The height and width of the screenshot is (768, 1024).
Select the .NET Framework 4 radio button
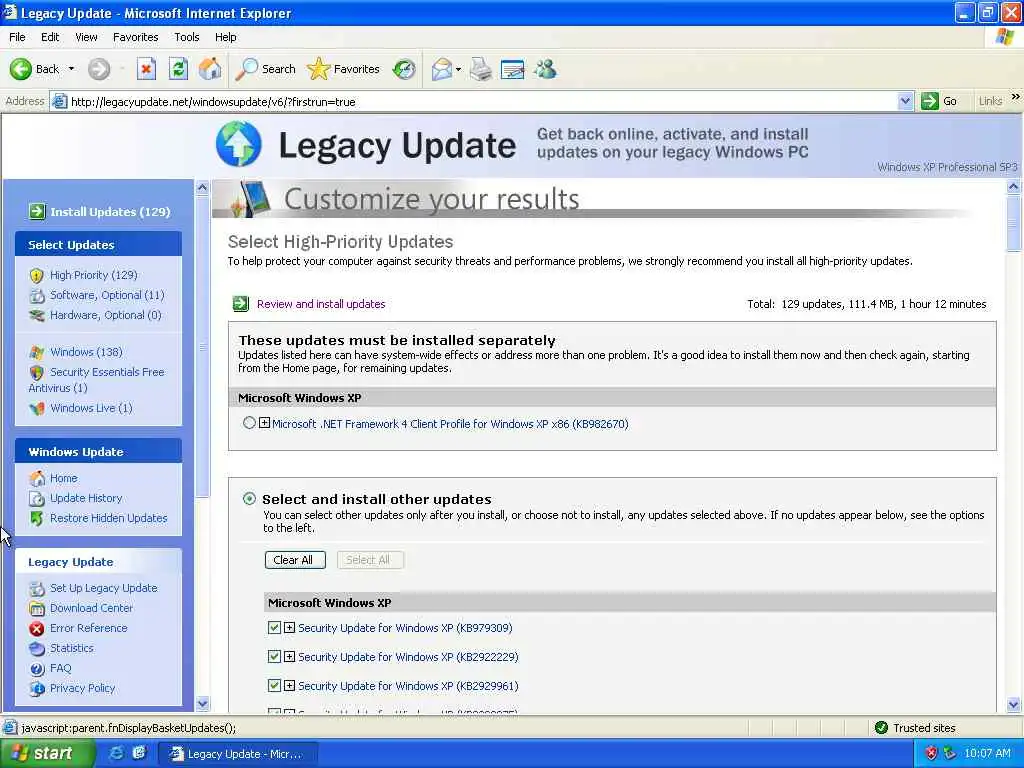[x=249, y=423]
